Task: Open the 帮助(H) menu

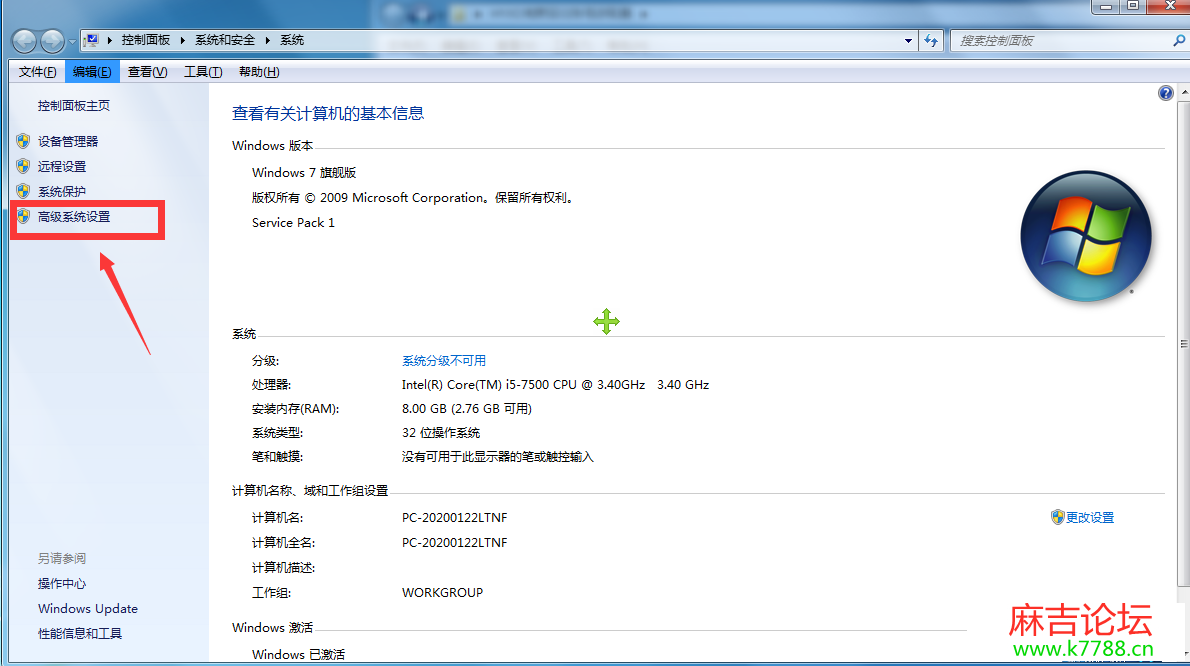Action: pos(259,71)
